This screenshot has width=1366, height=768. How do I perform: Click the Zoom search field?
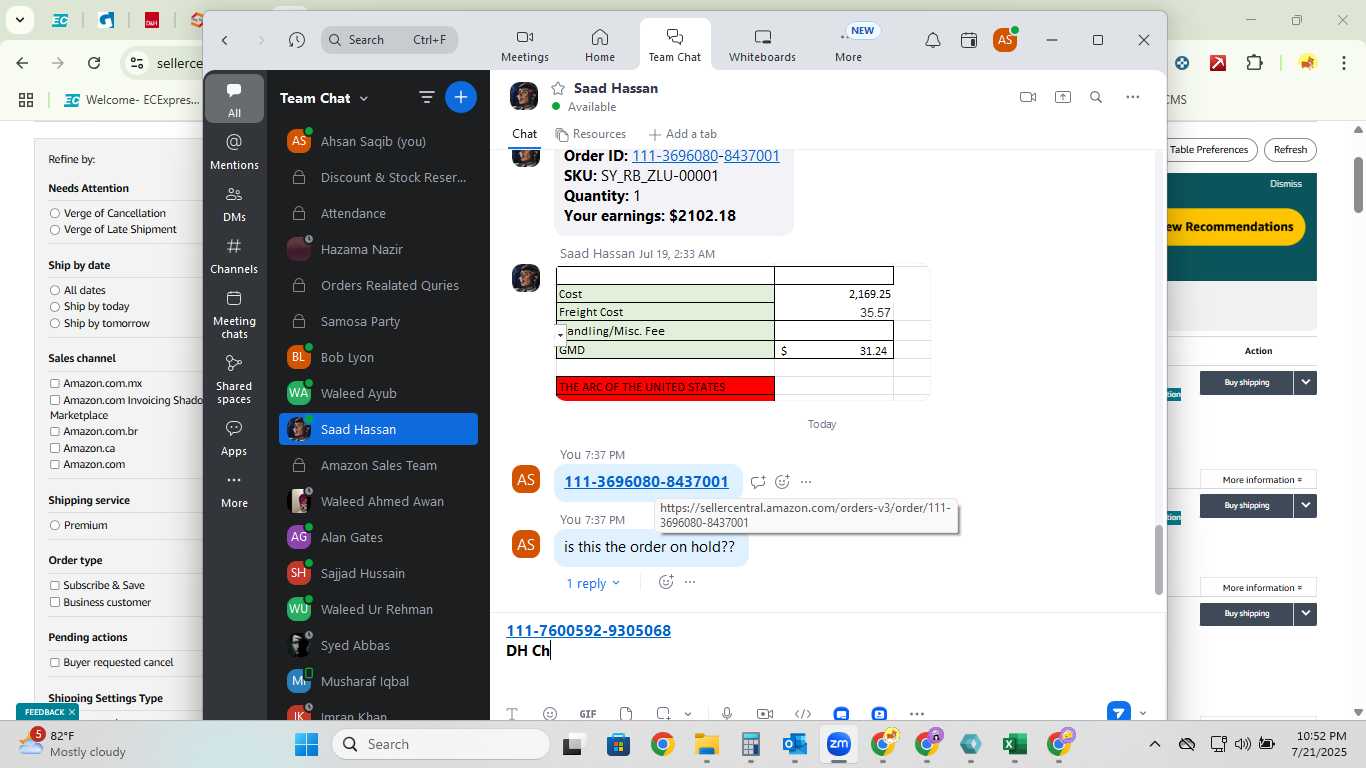390,40
